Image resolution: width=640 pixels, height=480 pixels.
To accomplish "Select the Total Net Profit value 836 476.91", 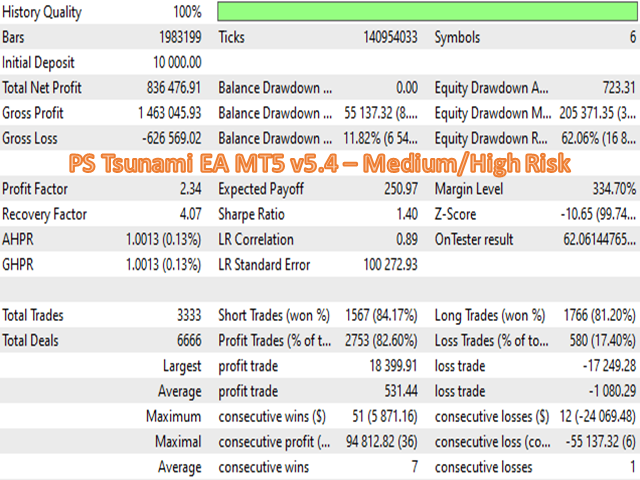I will pos(174,88).
